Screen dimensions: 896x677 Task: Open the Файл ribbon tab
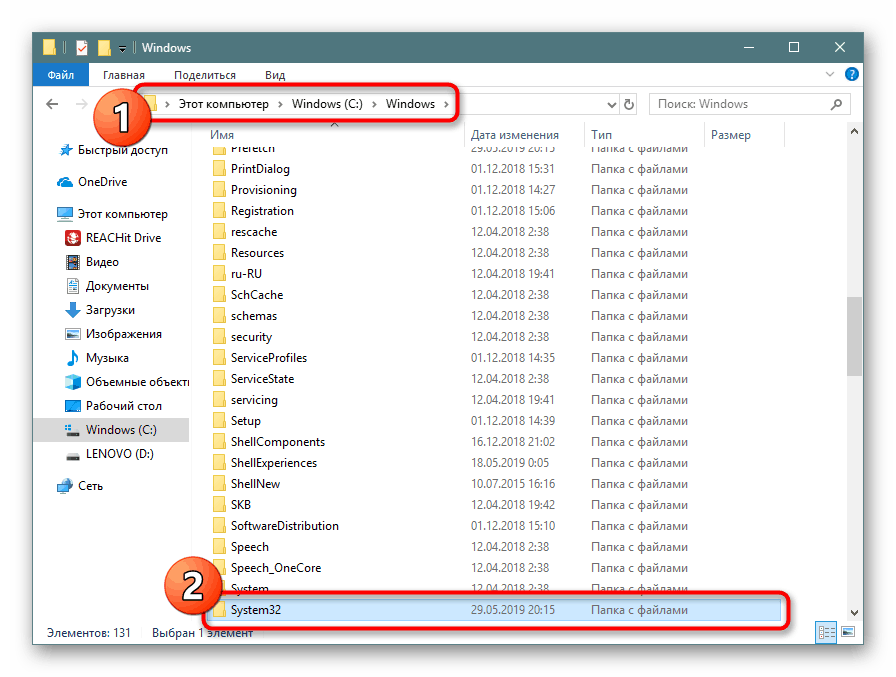(x=61, y=75)
